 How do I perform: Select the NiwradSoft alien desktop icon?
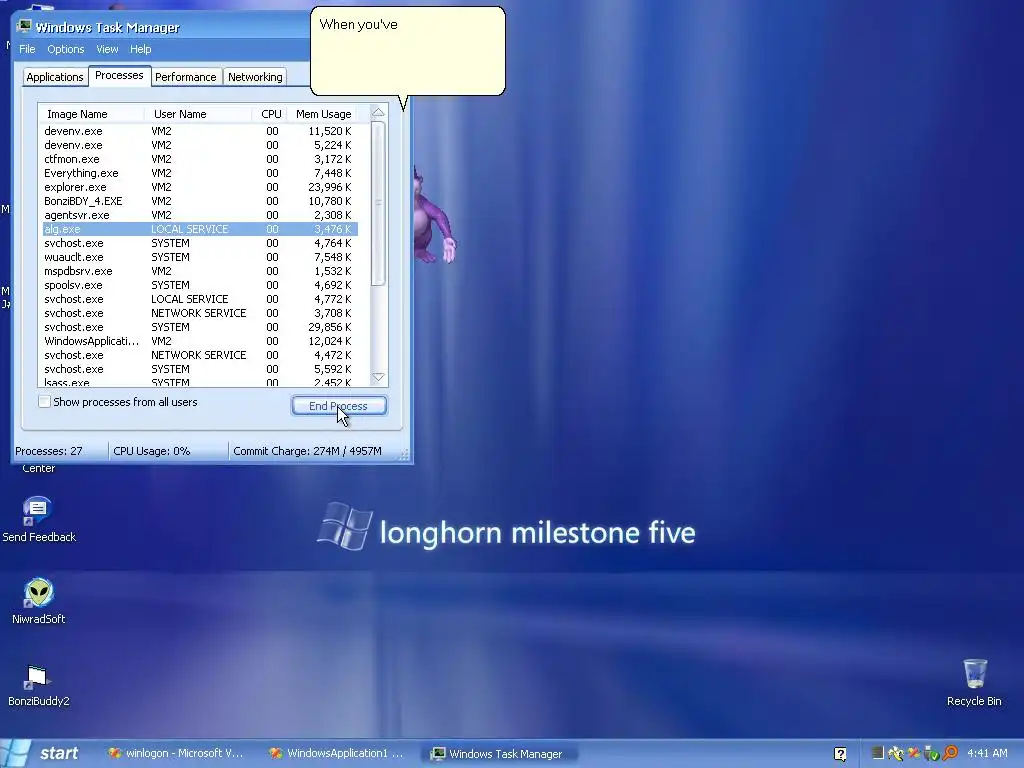[x=38, y=601]
